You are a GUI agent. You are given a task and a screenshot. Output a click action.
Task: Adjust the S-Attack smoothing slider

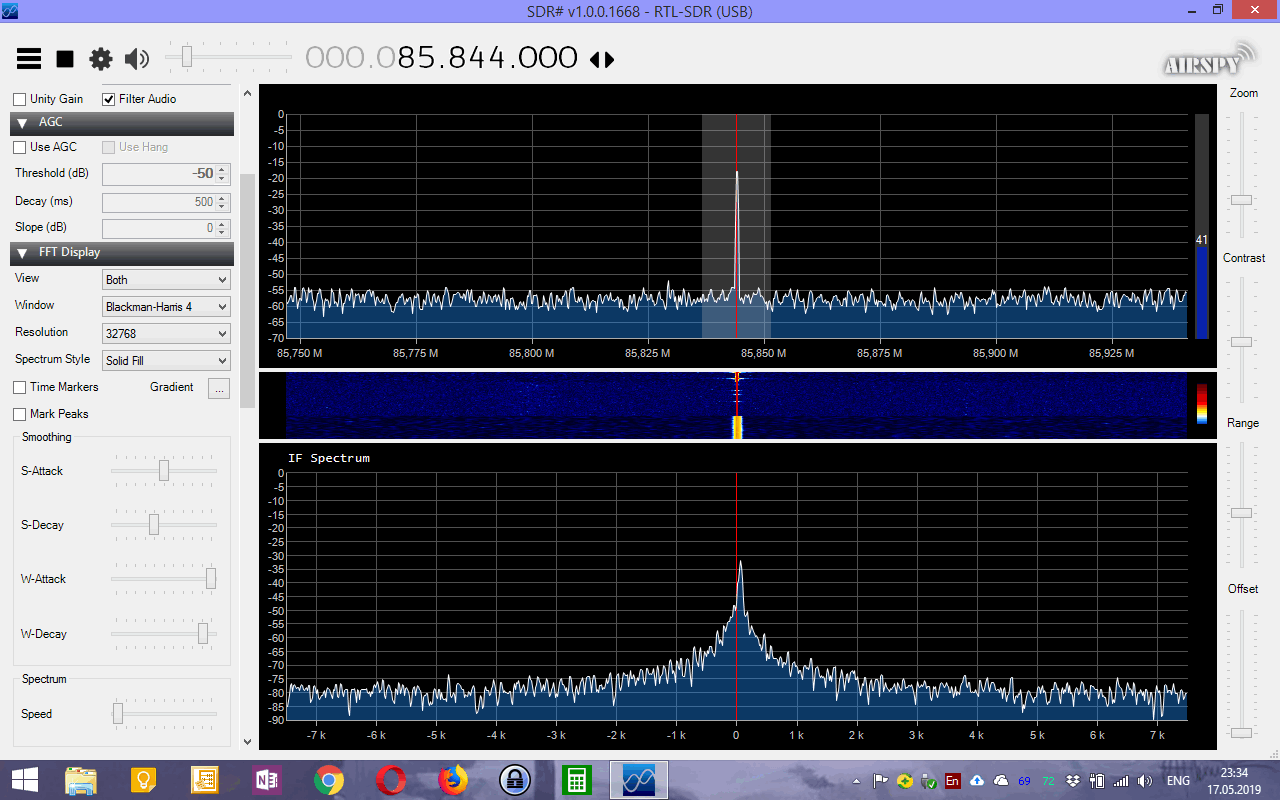164,470
